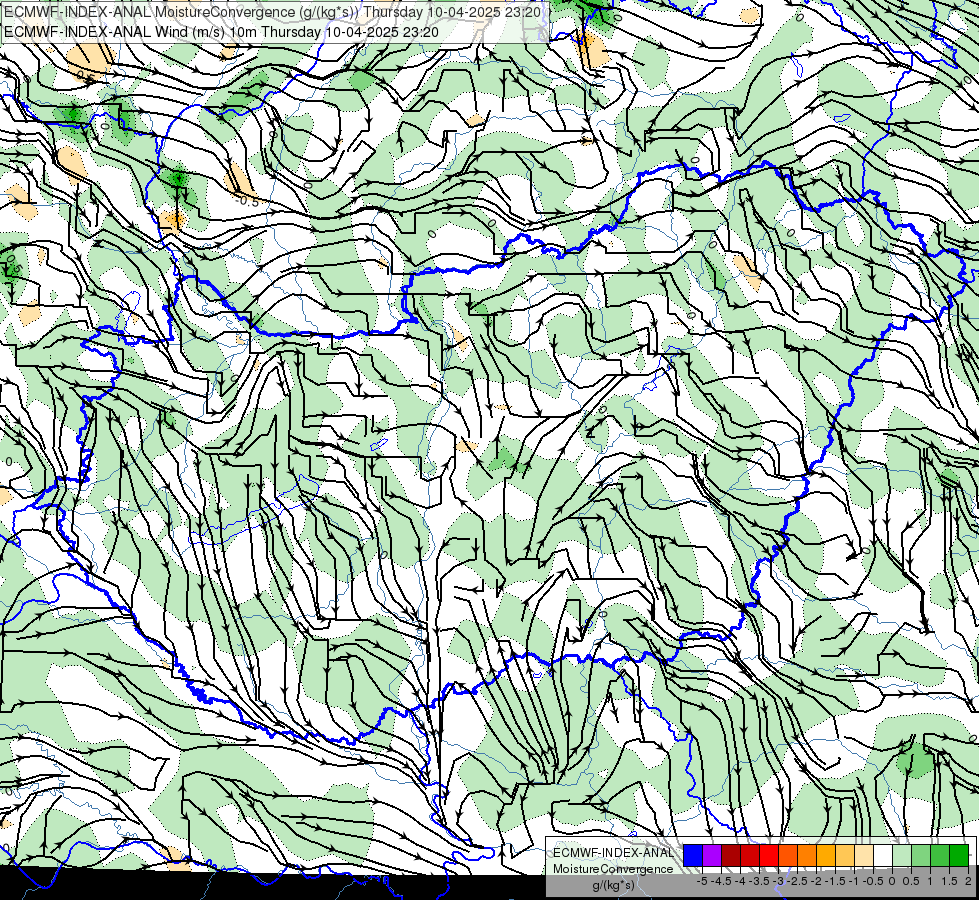This screenshot has width=979, height=900.
Task: Click the palest green legend swatch
Action: tap(902, 855)
